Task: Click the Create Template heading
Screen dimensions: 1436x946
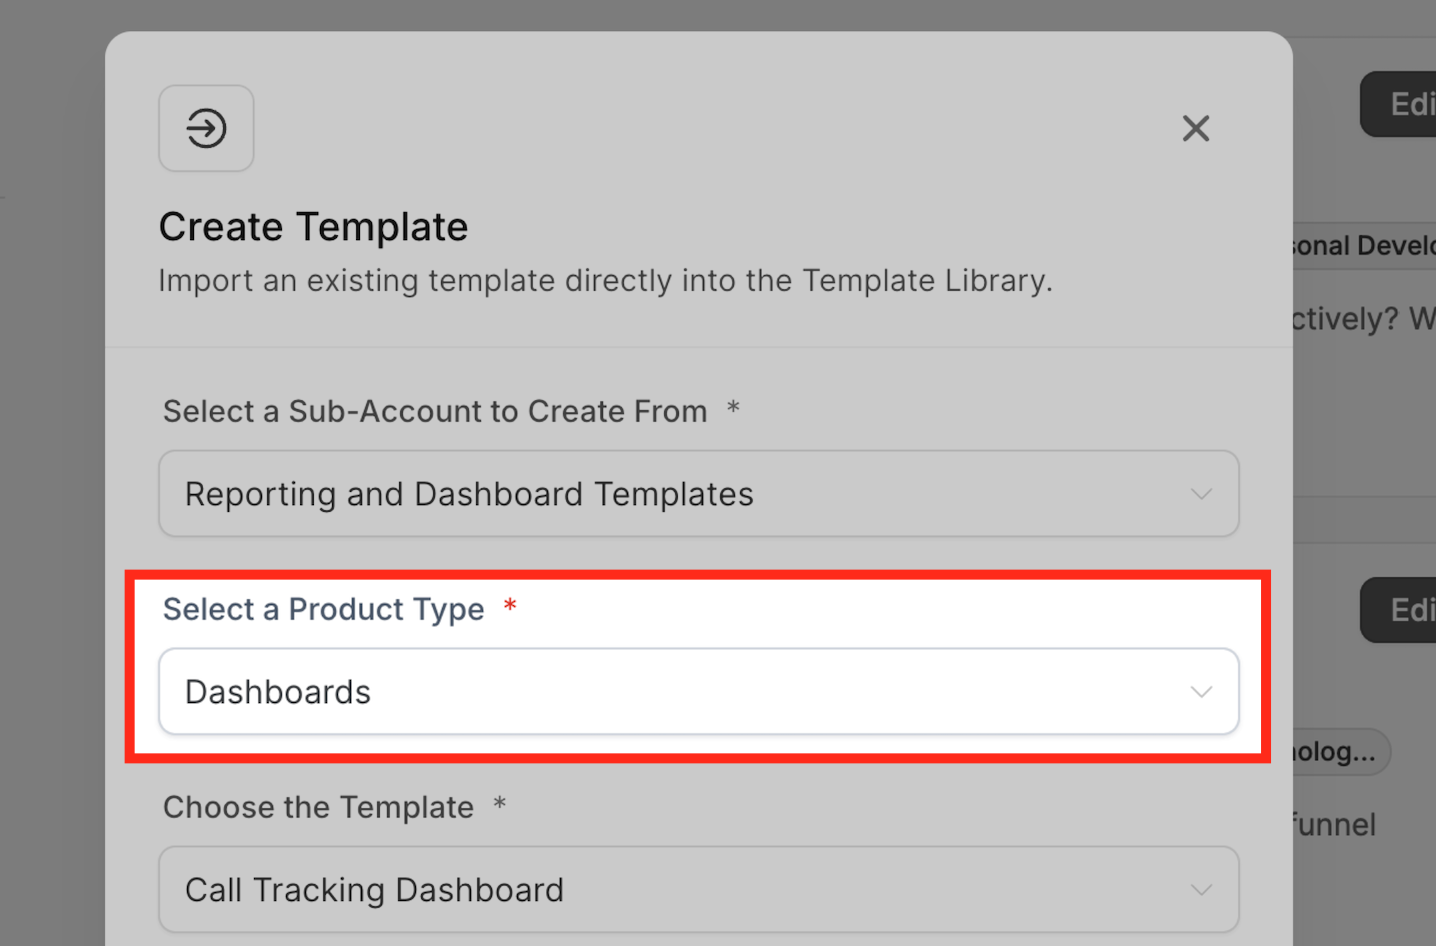Action: (x=313, y=227)
